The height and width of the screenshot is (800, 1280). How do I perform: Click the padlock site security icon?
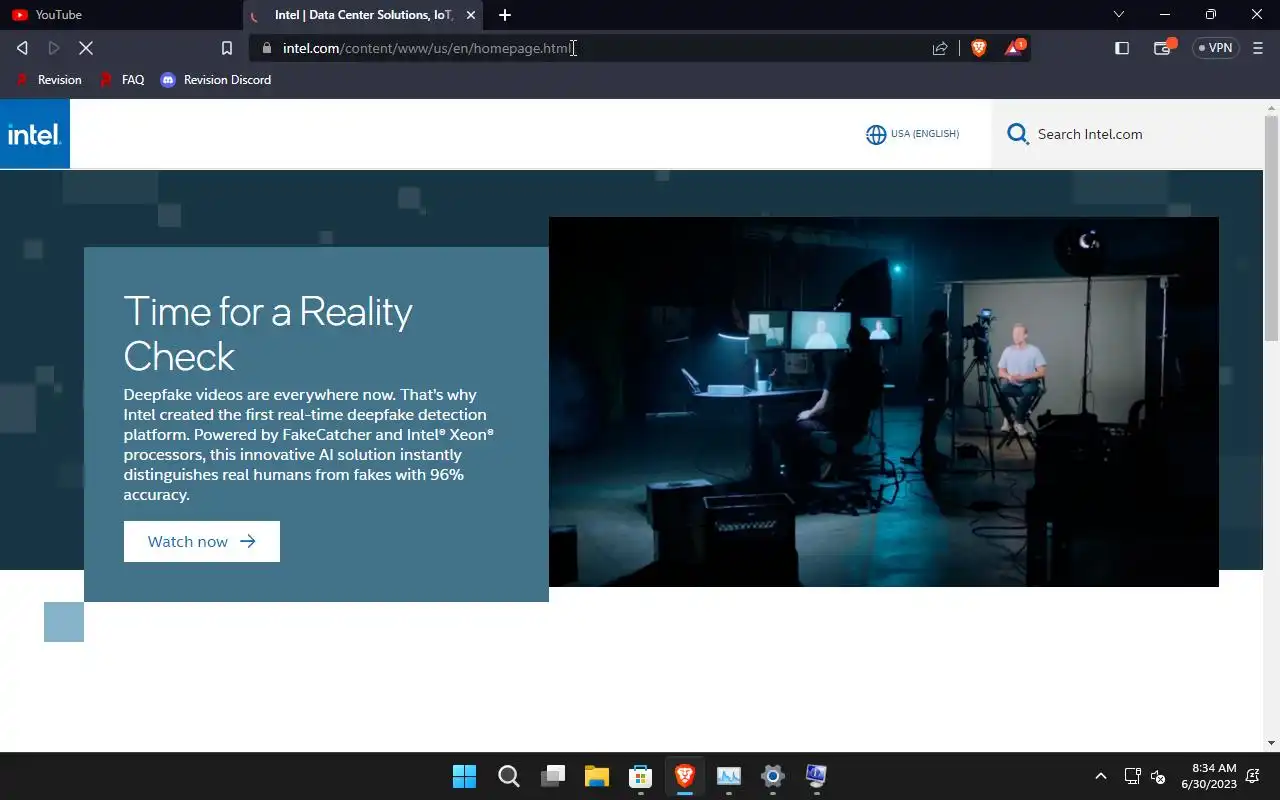(x=266, y=48)
